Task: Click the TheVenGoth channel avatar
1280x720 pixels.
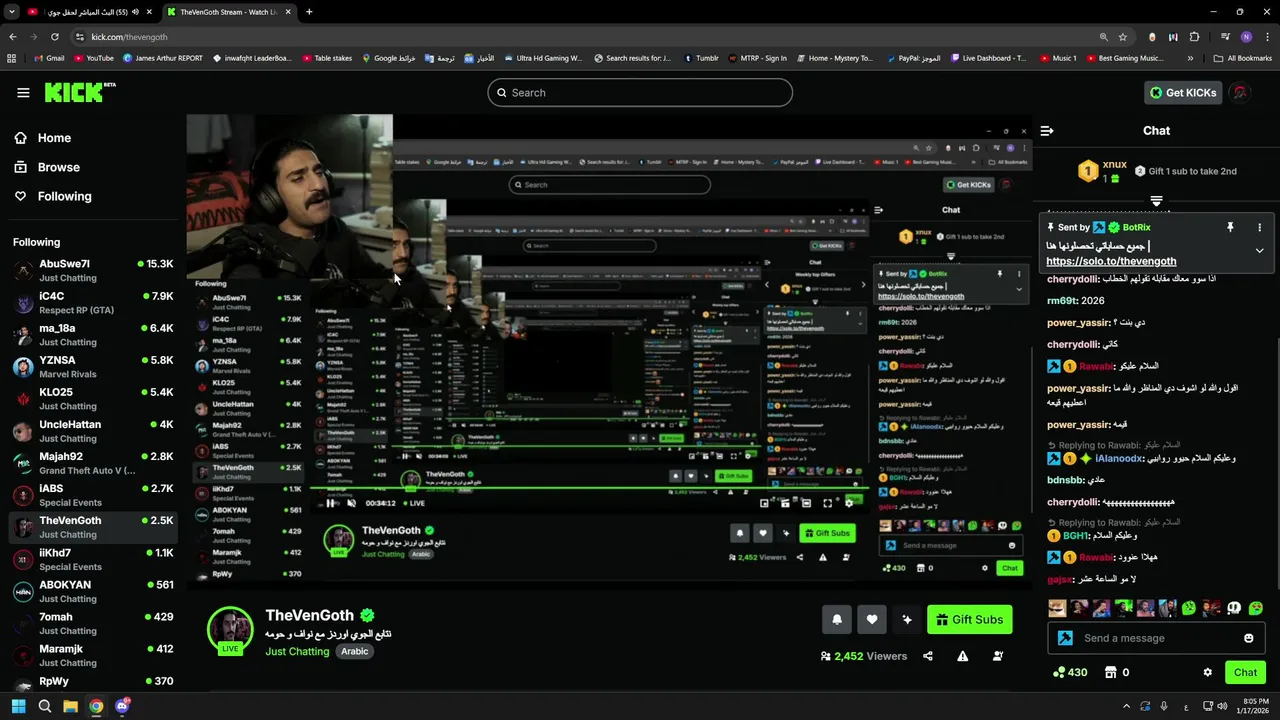Action: pyautogui.click(x=230, y=630)
